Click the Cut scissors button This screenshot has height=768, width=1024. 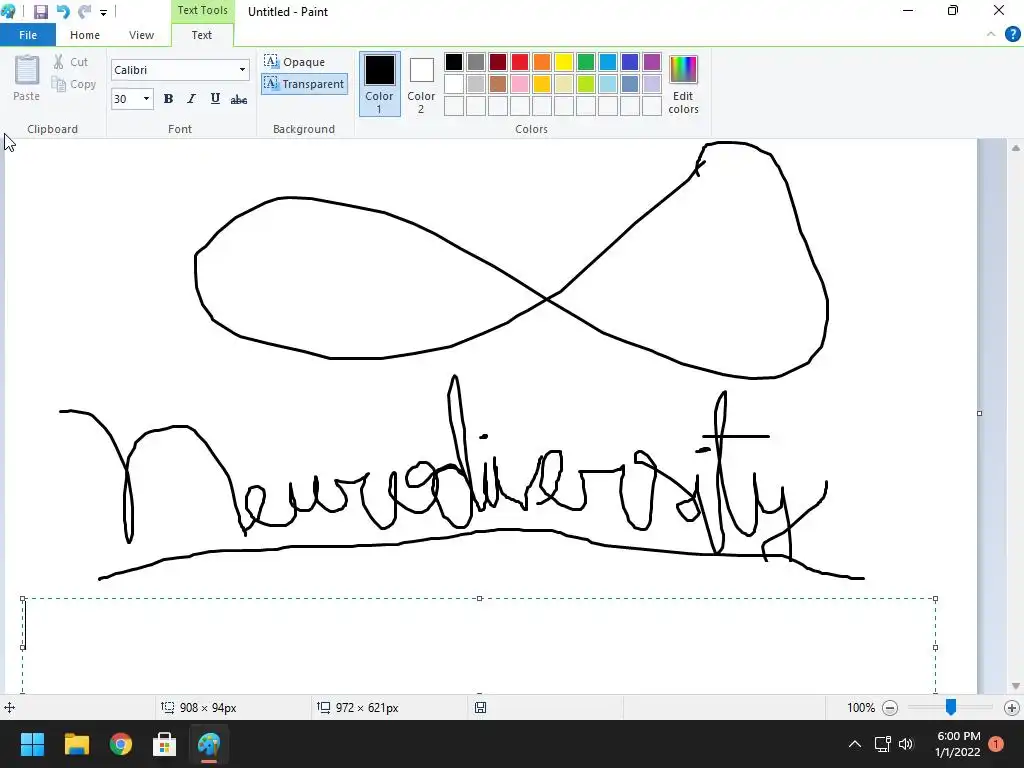click(x=71, y=62)
